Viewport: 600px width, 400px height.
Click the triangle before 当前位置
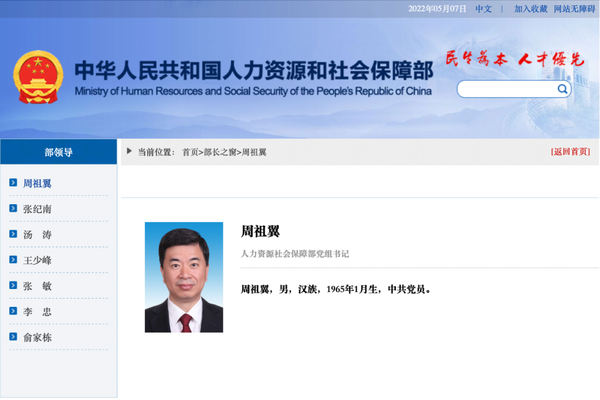coord(129,151)
